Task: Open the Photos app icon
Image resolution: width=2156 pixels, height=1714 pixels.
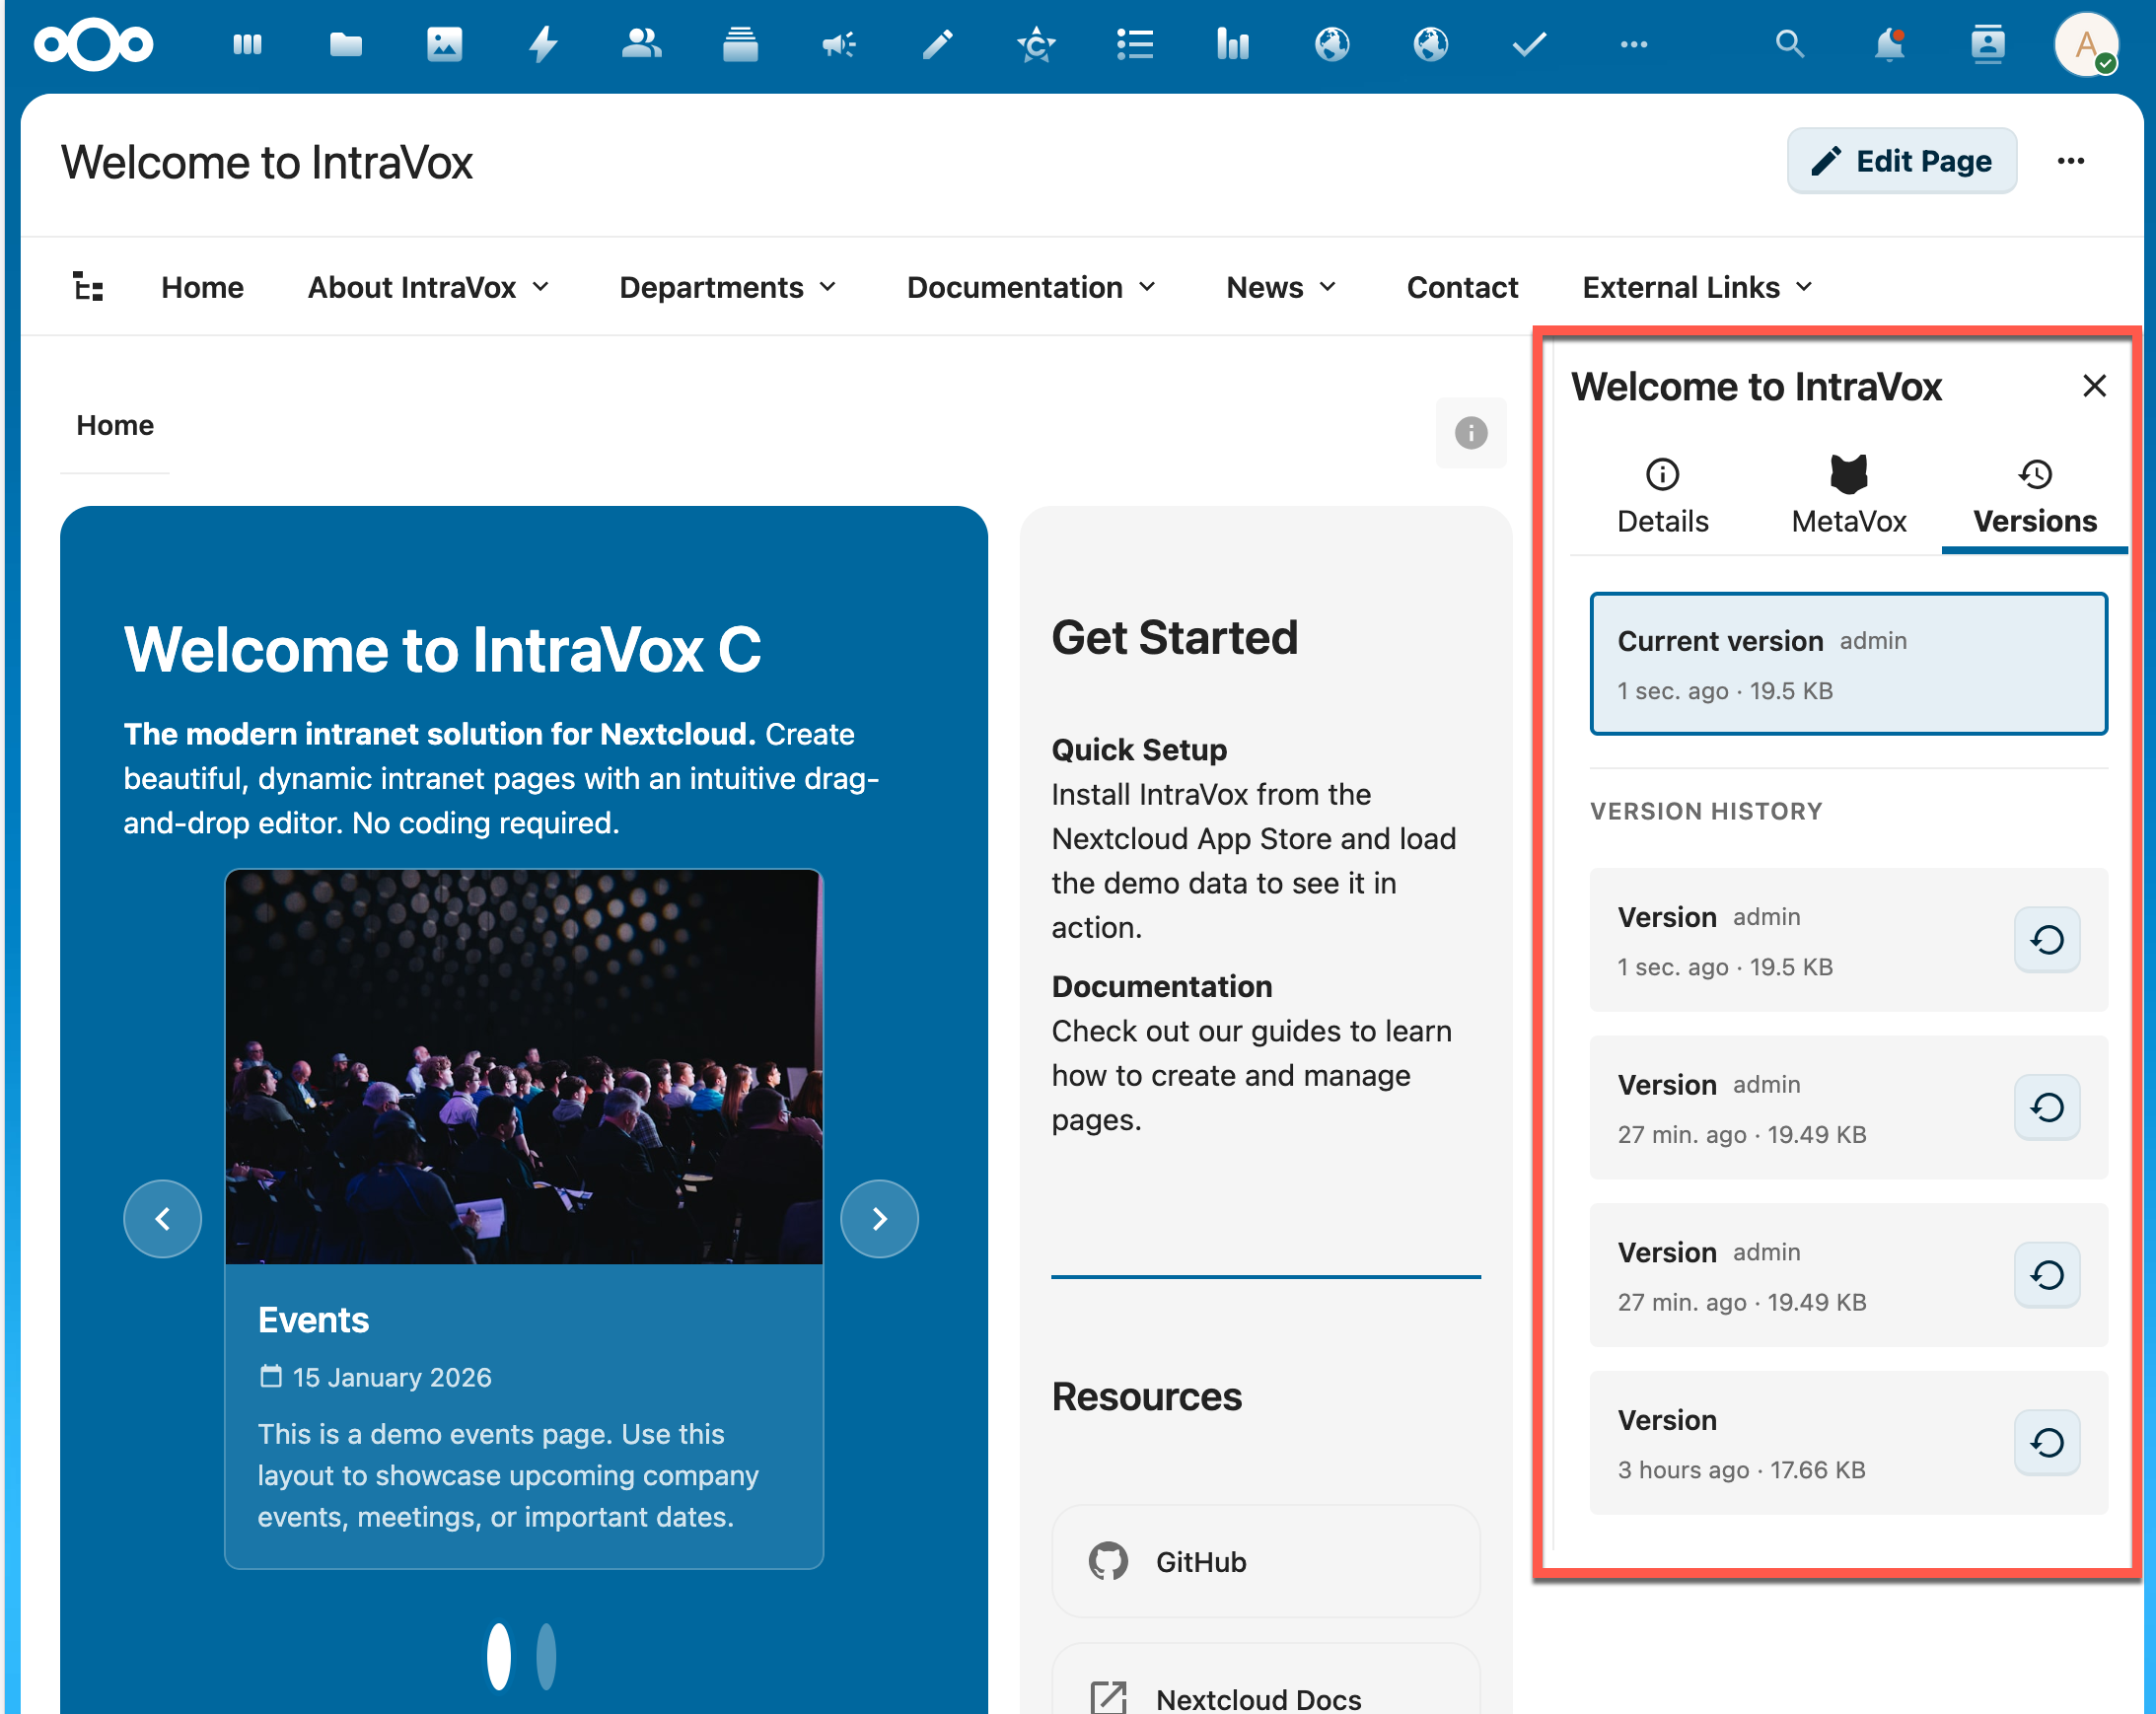Action: 444,44
